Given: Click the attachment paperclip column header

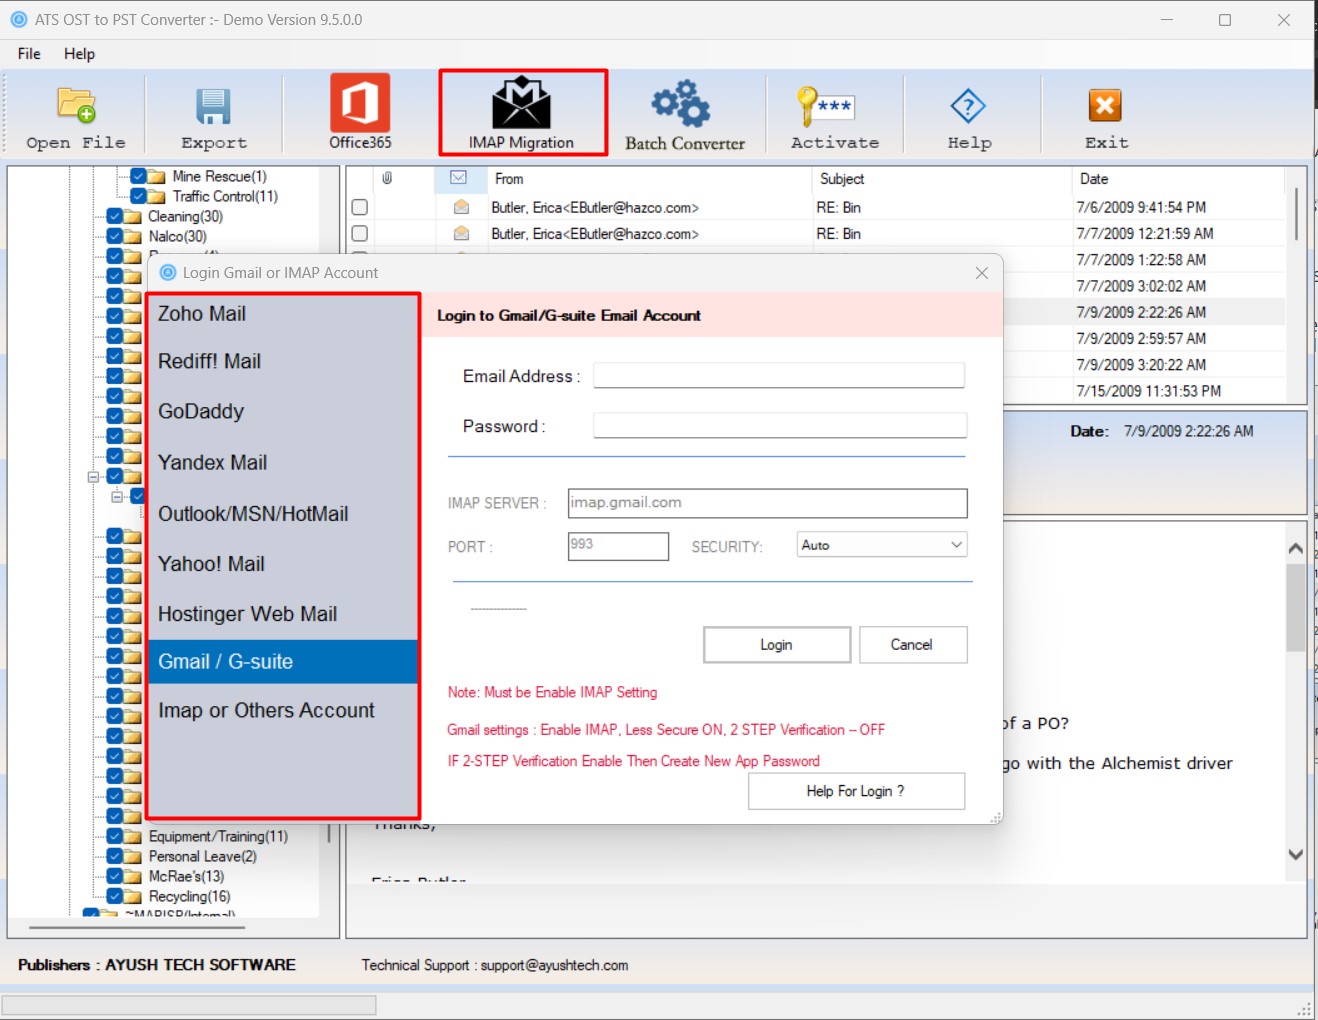Looking at the screenshot, I should click(387, 178).
